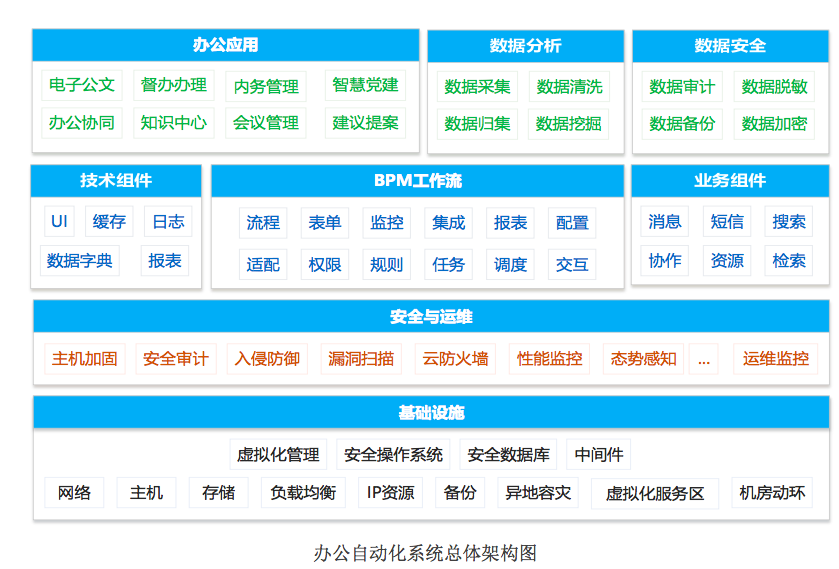839x569 pixels.
Task: Select the 数据采集 box
Action: point(477,87)
